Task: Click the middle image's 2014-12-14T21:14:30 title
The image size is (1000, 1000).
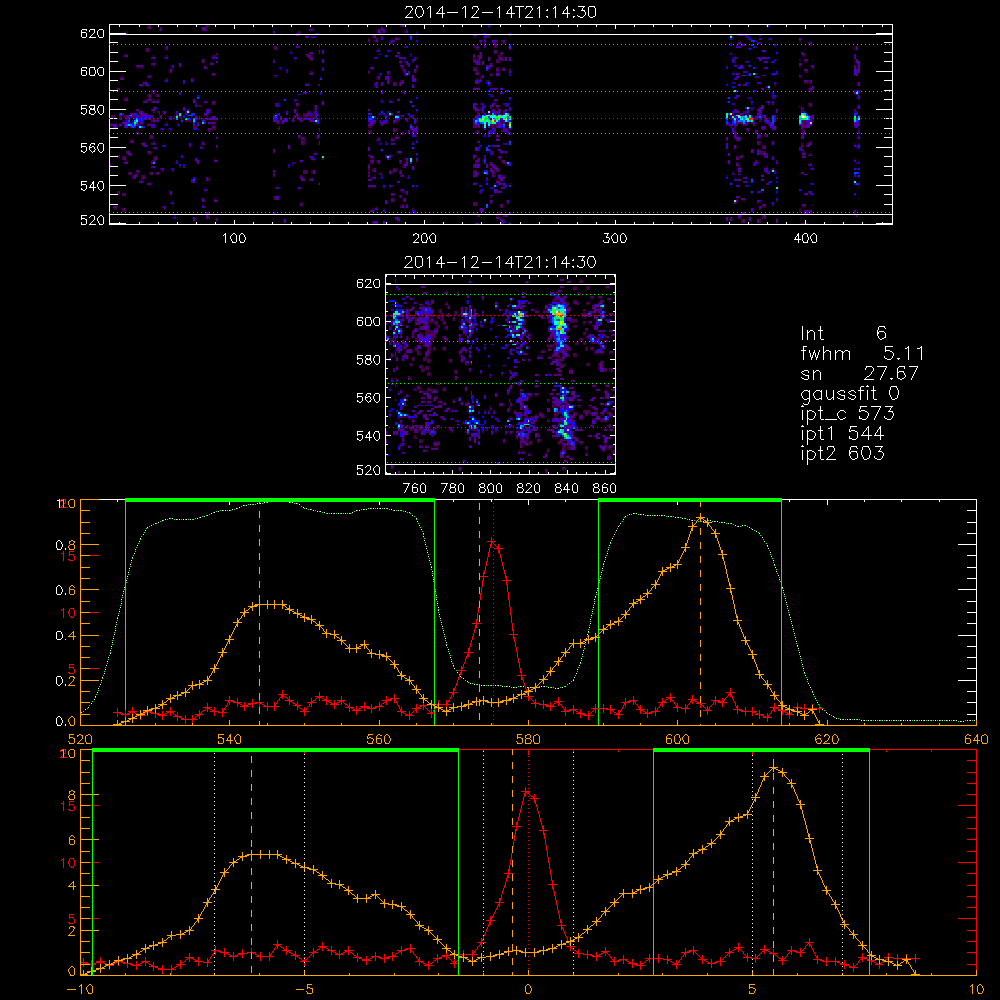Action: pos(501,261)
